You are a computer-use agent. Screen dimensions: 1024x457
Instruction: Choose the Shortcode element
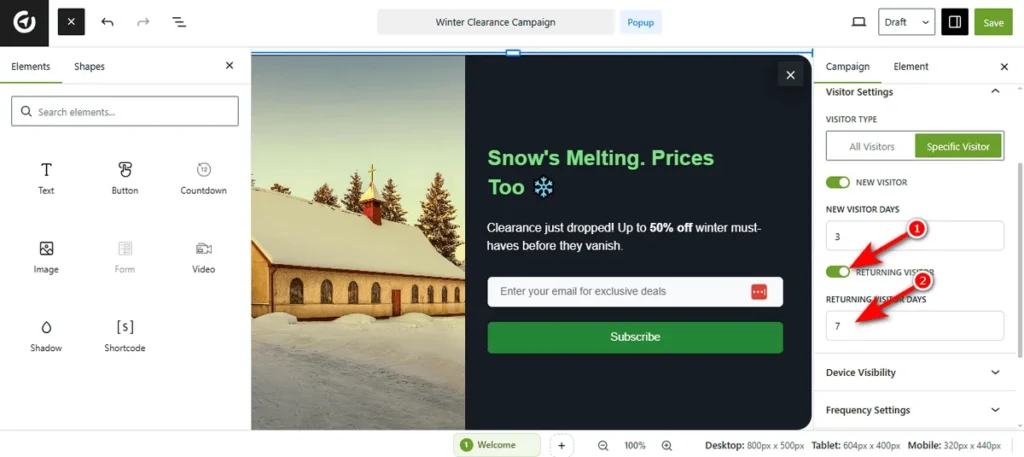pos(125,336)
